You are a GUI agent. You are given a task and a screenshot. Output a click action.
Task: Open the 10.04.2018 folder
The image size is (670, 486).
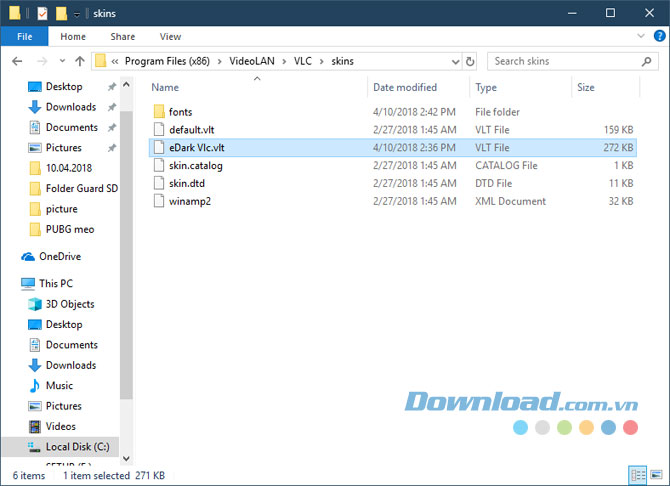click(69, 168)
